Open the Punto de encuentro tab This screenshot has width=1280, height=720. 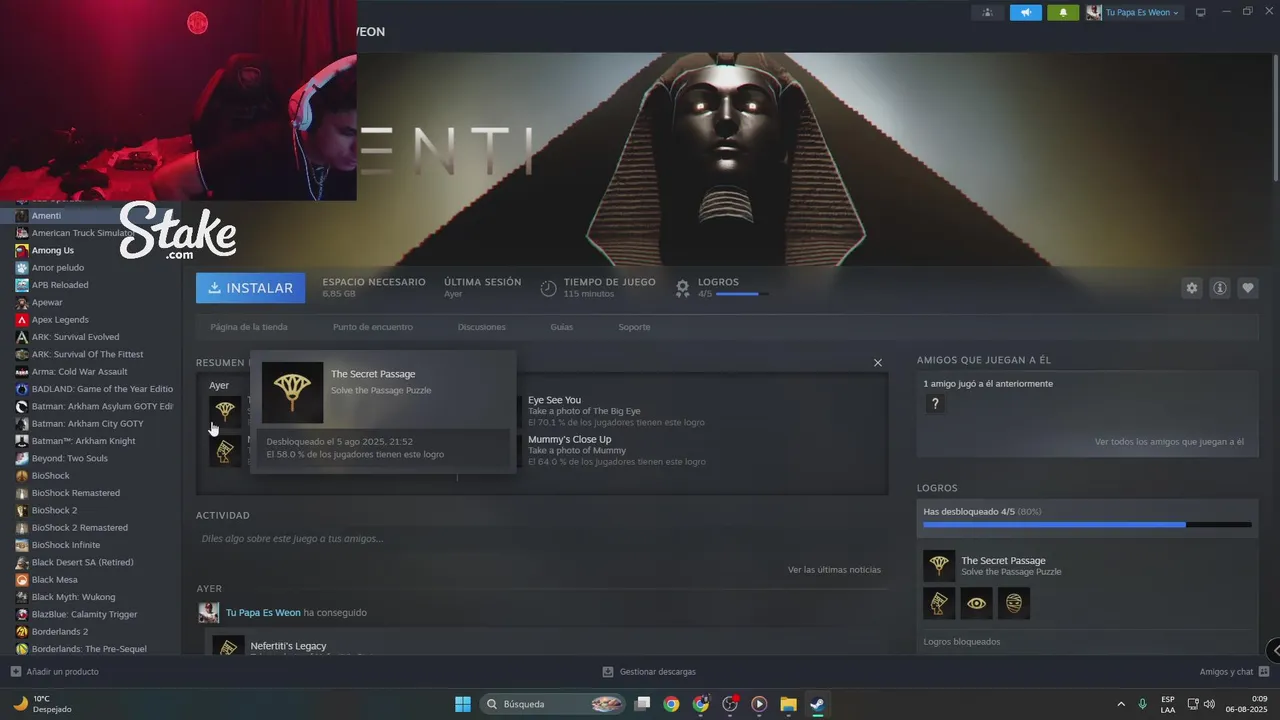(x=373, y=327)
